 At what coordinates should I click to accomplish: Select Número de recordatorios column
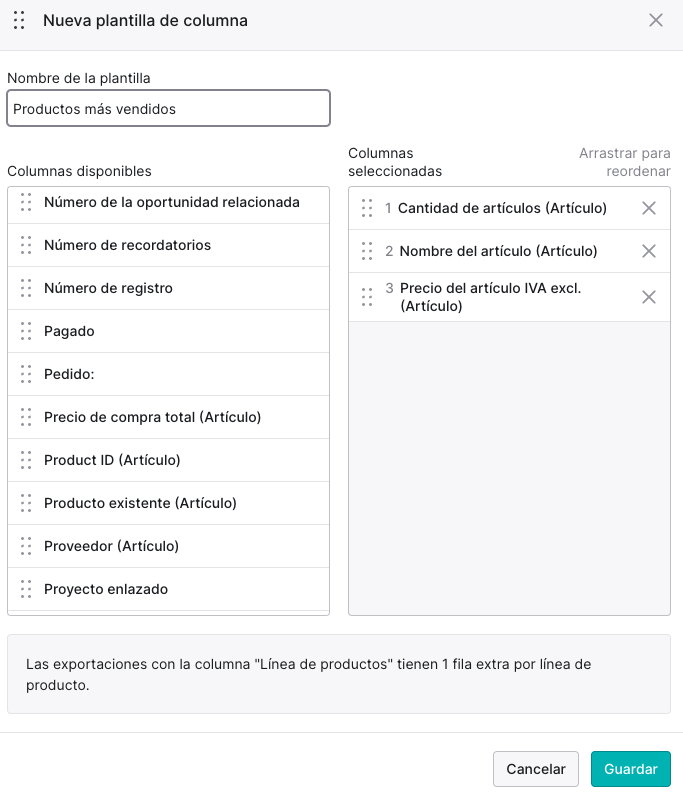click(x=169, y=245)
